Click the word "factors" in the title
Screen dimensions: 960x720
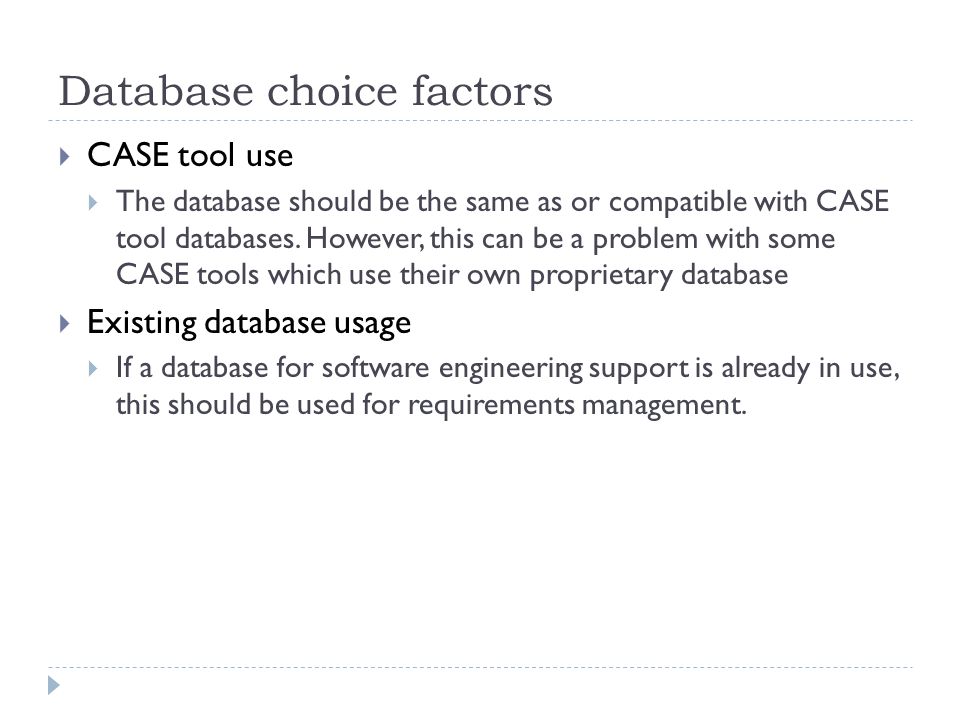(482, 91)
